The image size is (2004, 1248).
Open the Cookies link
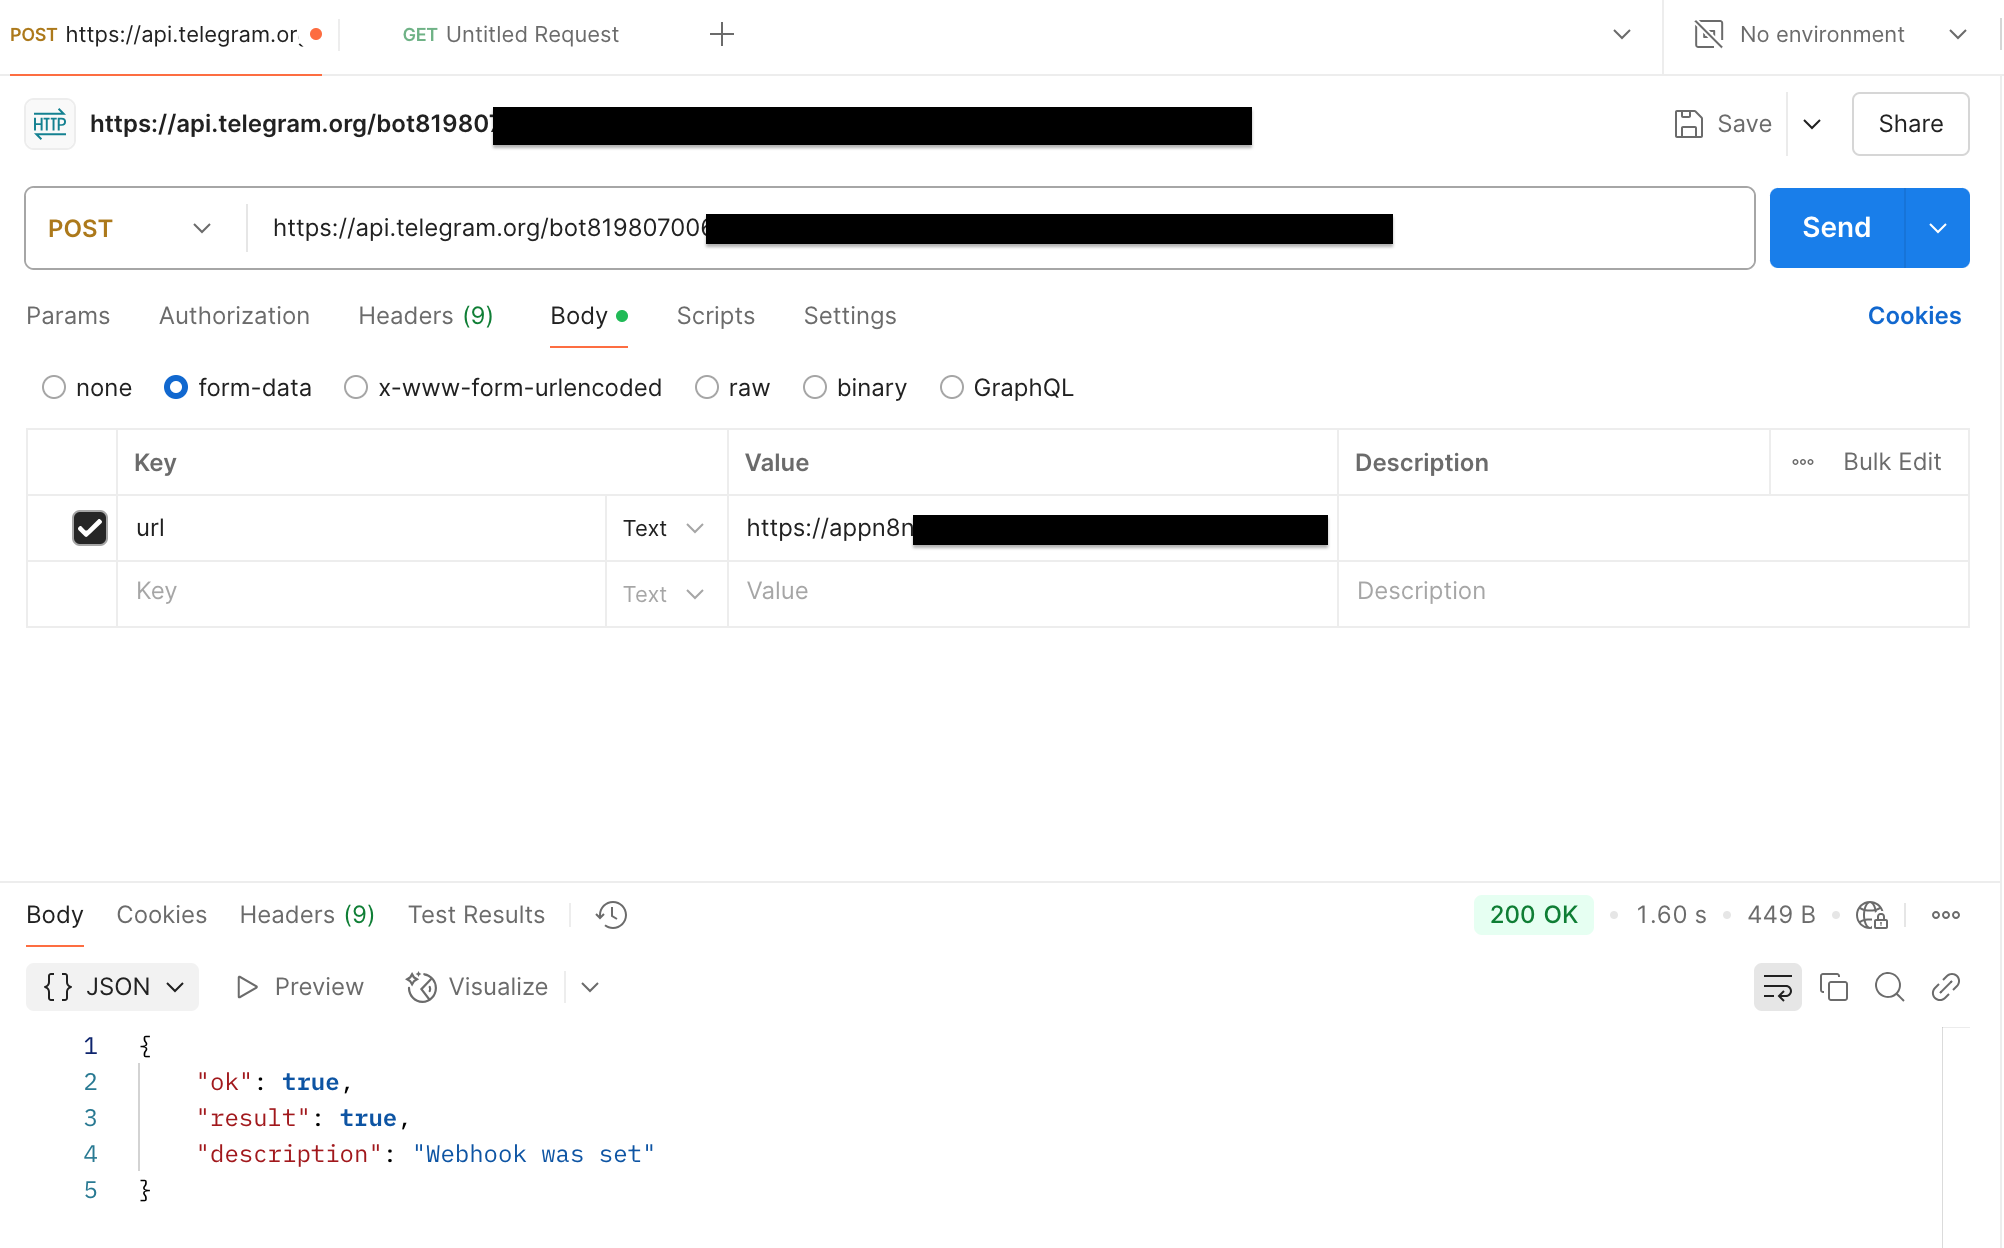1914,316
